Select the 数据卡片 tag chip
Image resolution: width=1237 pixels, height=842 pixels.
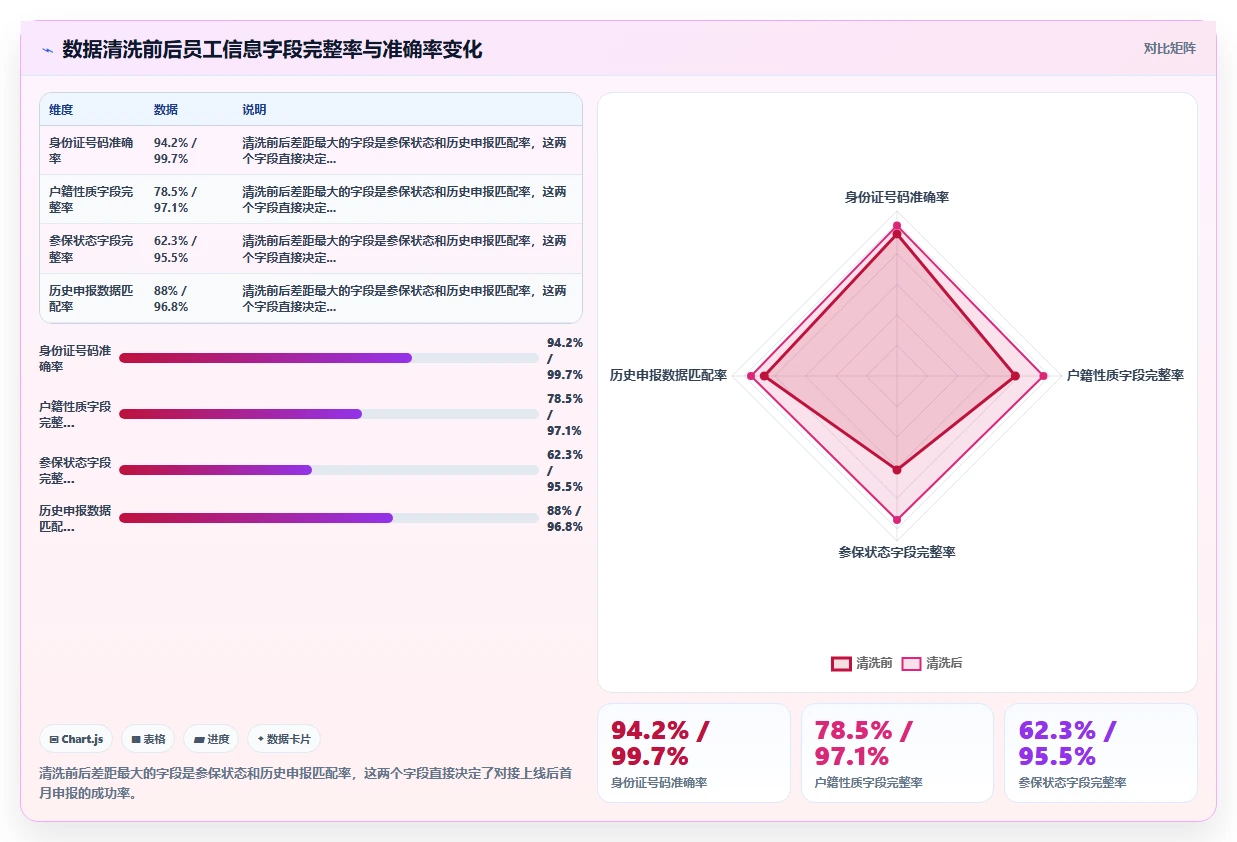[x=284, y=739]
